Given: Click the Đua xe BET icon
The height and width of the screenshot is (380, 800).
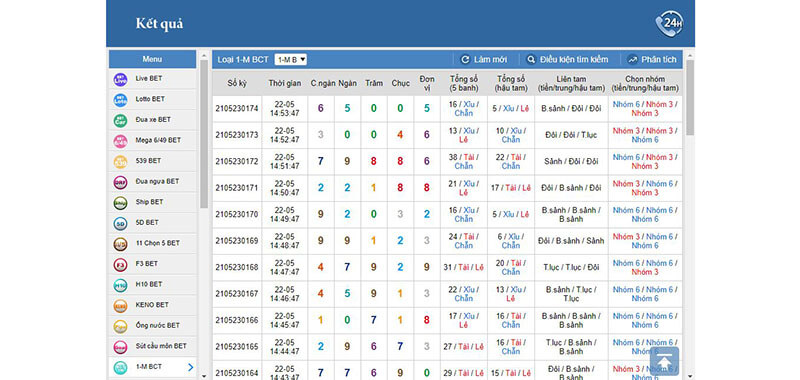Looking at the screenshot, I should click(x=120, y=121).
